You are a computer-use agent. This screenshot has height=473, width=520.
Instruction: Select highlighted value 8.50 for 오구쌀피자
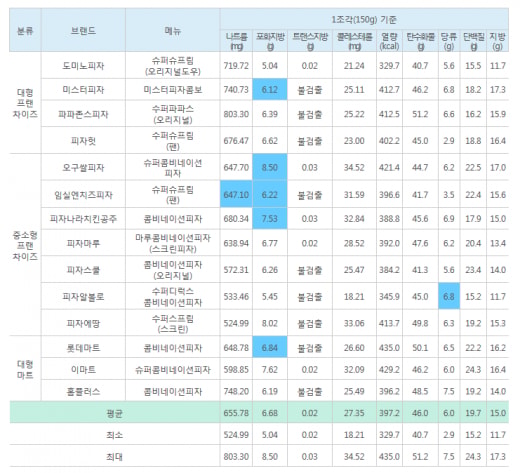pyautogui.click(x=270, y=167)
